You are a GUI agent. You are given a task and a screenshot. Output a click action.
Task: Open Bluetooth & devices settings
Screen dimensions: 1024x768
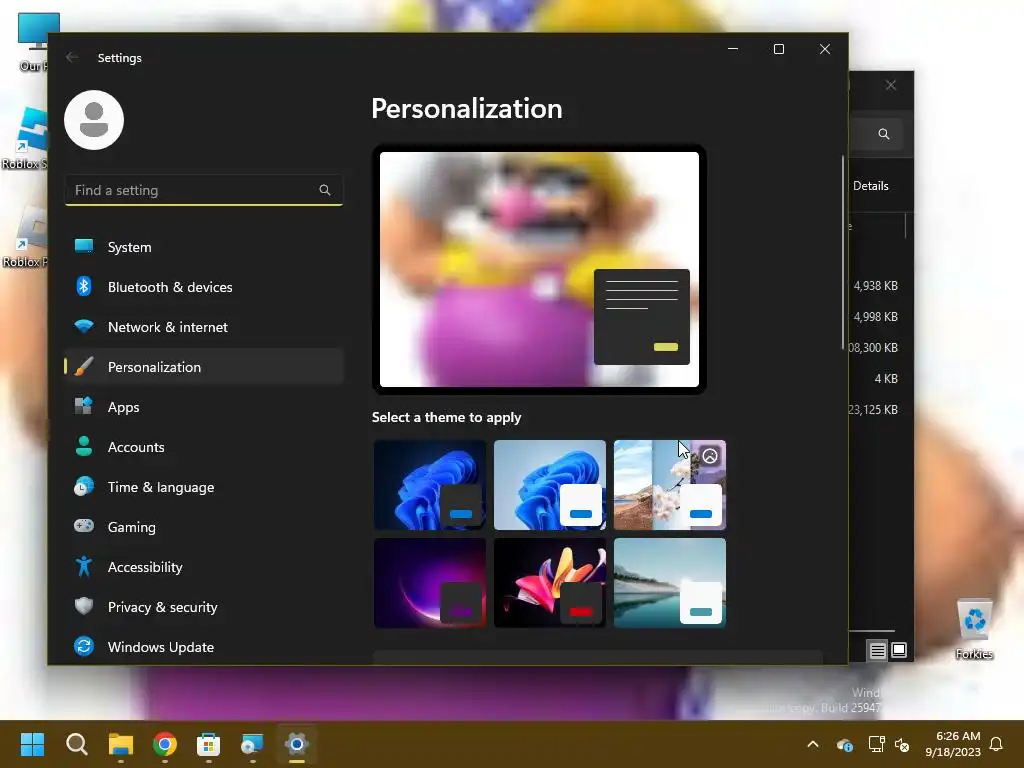[x=204, y=287]
